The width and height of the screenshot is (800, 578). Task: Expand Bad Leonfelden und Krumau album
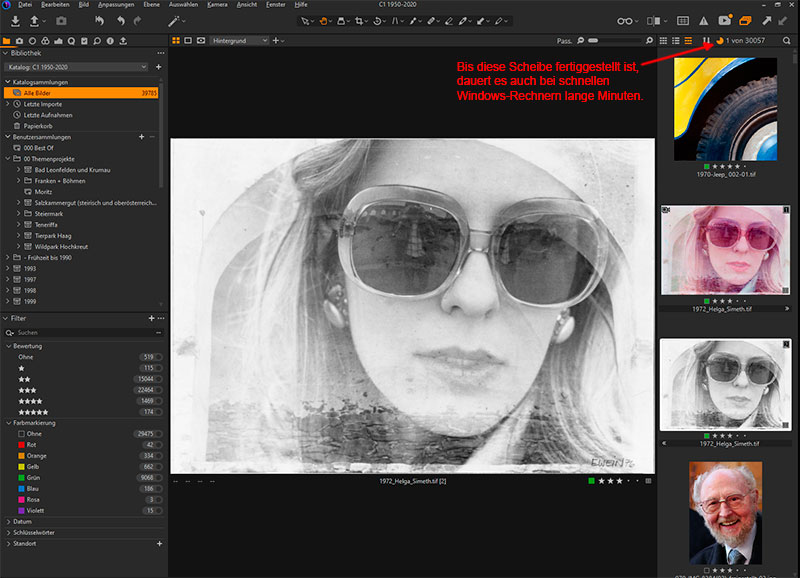(x=18, y=170)
